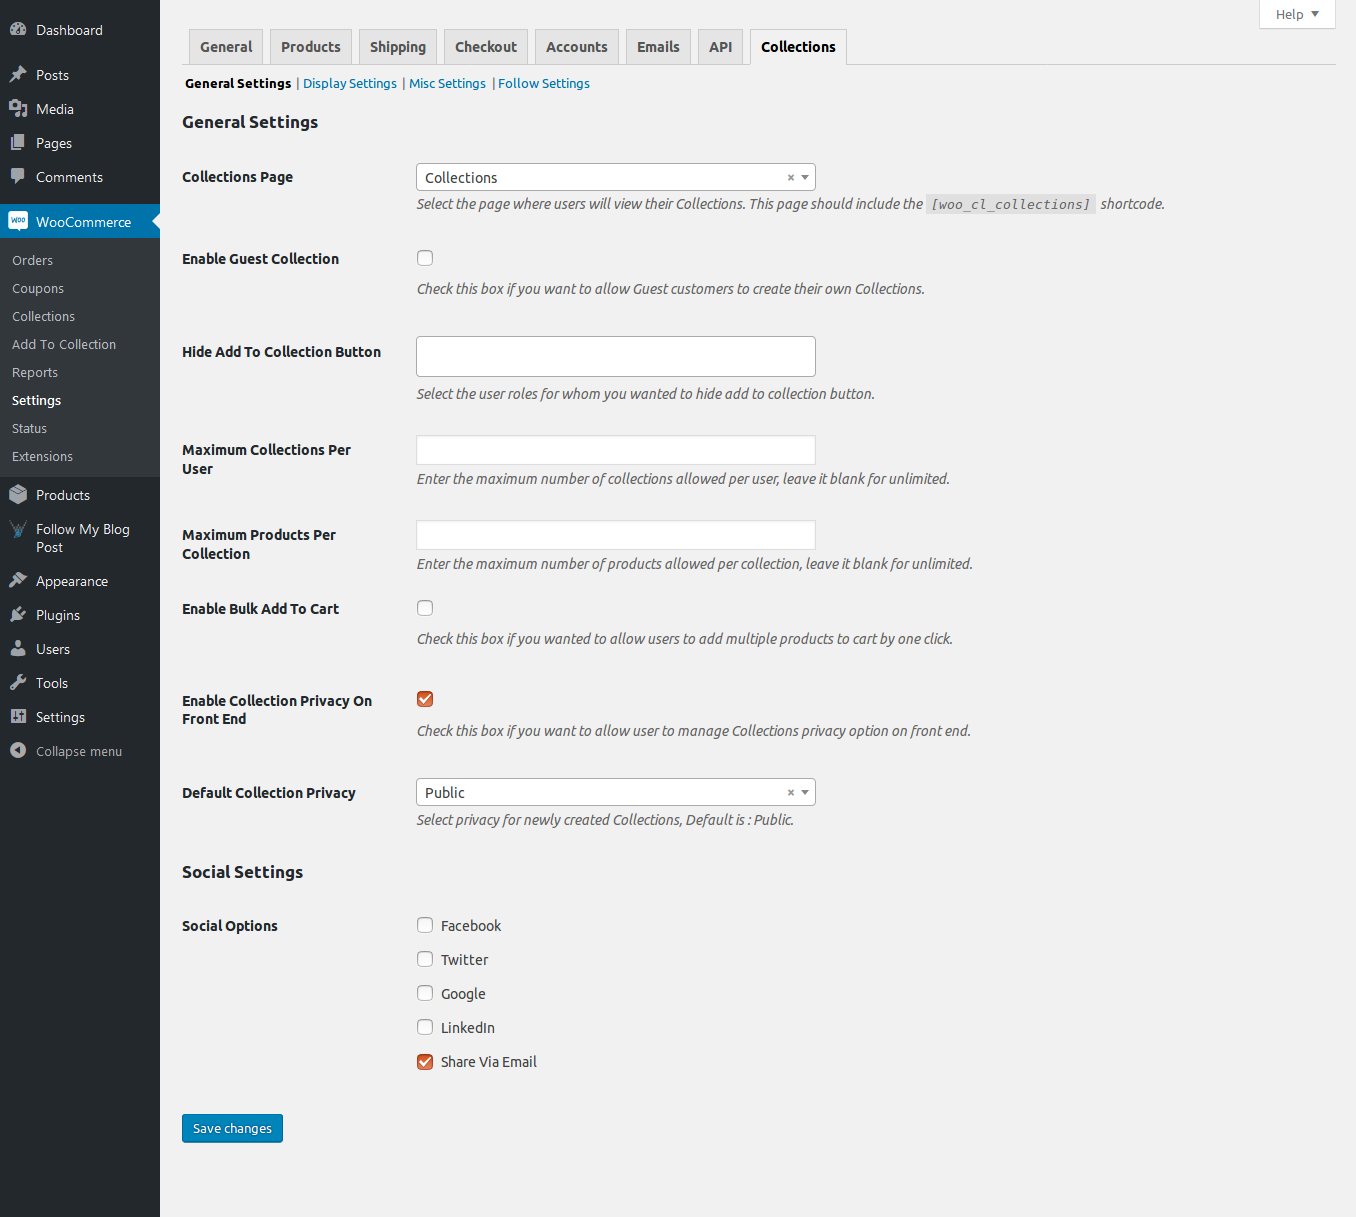The height and width of the screenshot is (1217, 1356).
Task: Click the Plugins plug icon
Action: [18, 615]
